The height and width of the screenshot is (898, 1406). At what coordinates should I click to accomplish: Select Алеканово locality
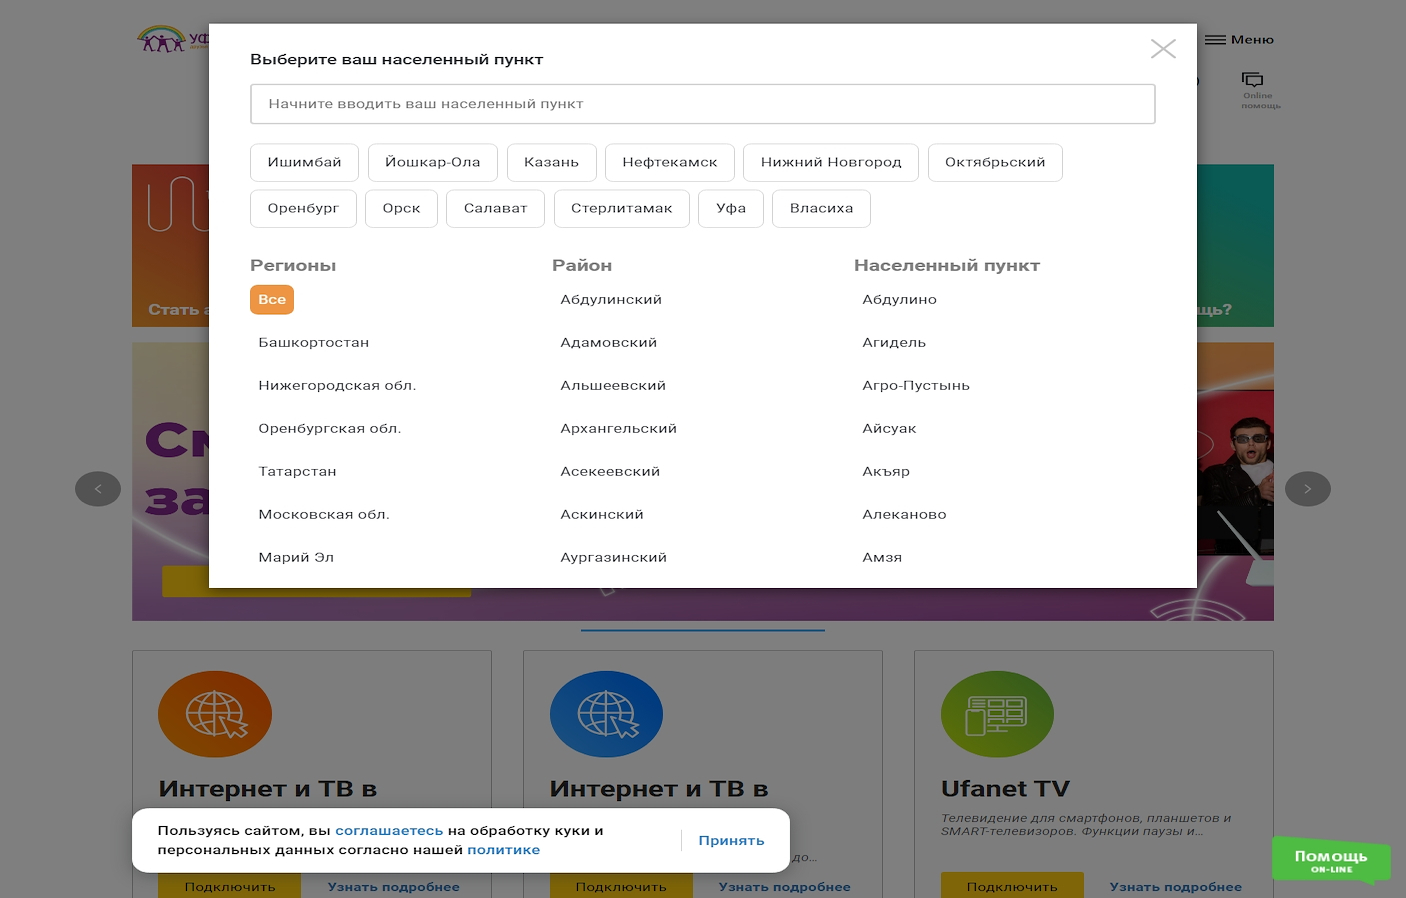click(x=904, y=514)
